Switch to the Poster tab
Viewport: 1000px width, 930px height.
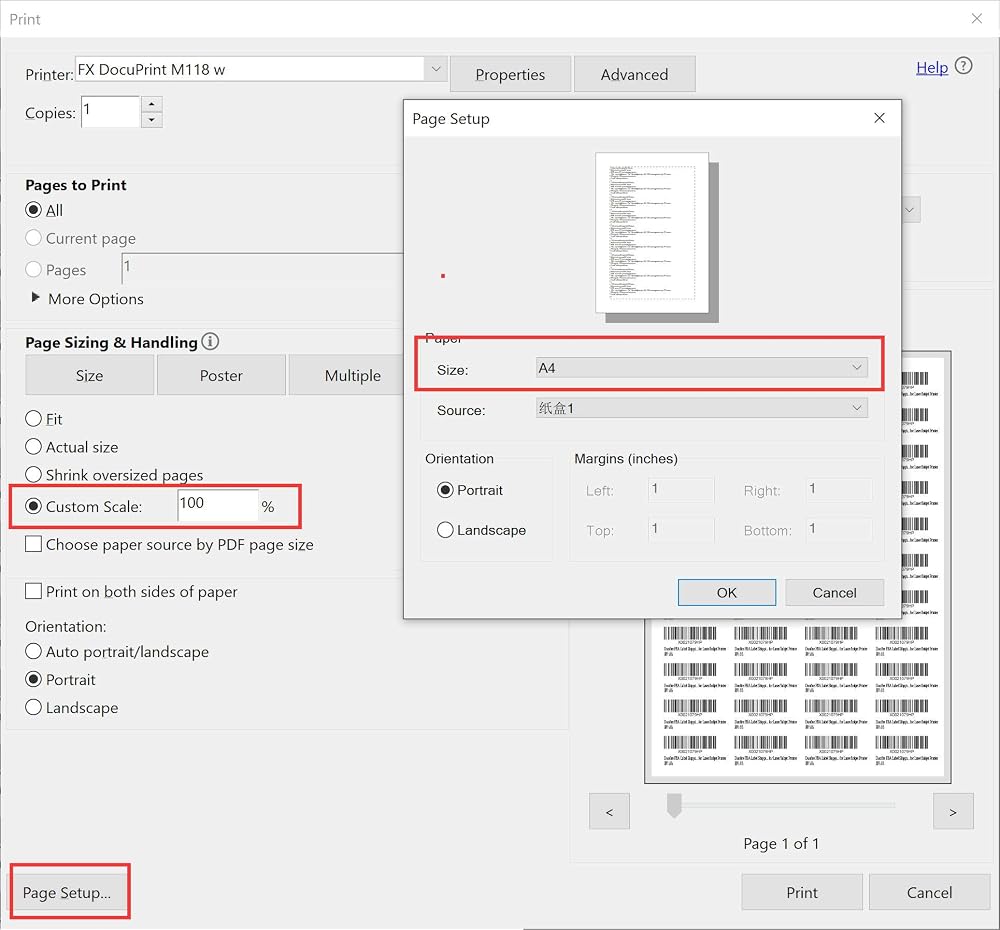(x=221, y=375)
